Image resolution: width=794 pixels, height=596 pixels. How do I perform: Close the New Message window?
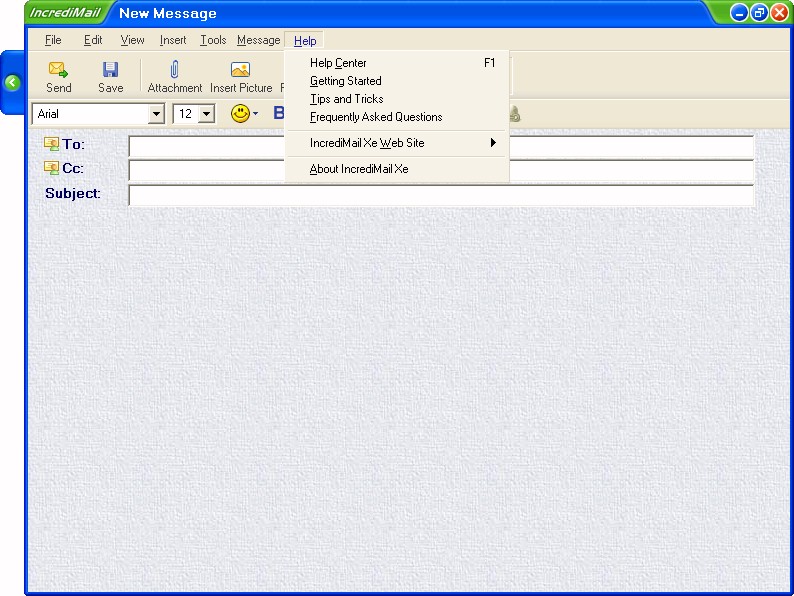coord(779,13)
